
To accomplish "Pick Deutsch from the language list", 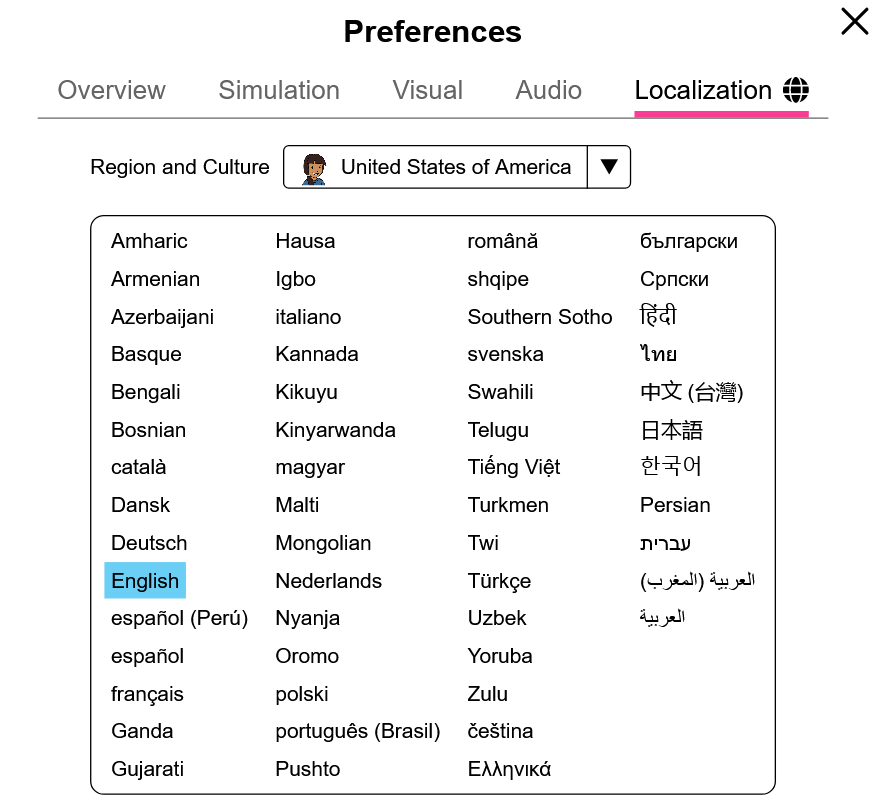I will pos(149,543).
